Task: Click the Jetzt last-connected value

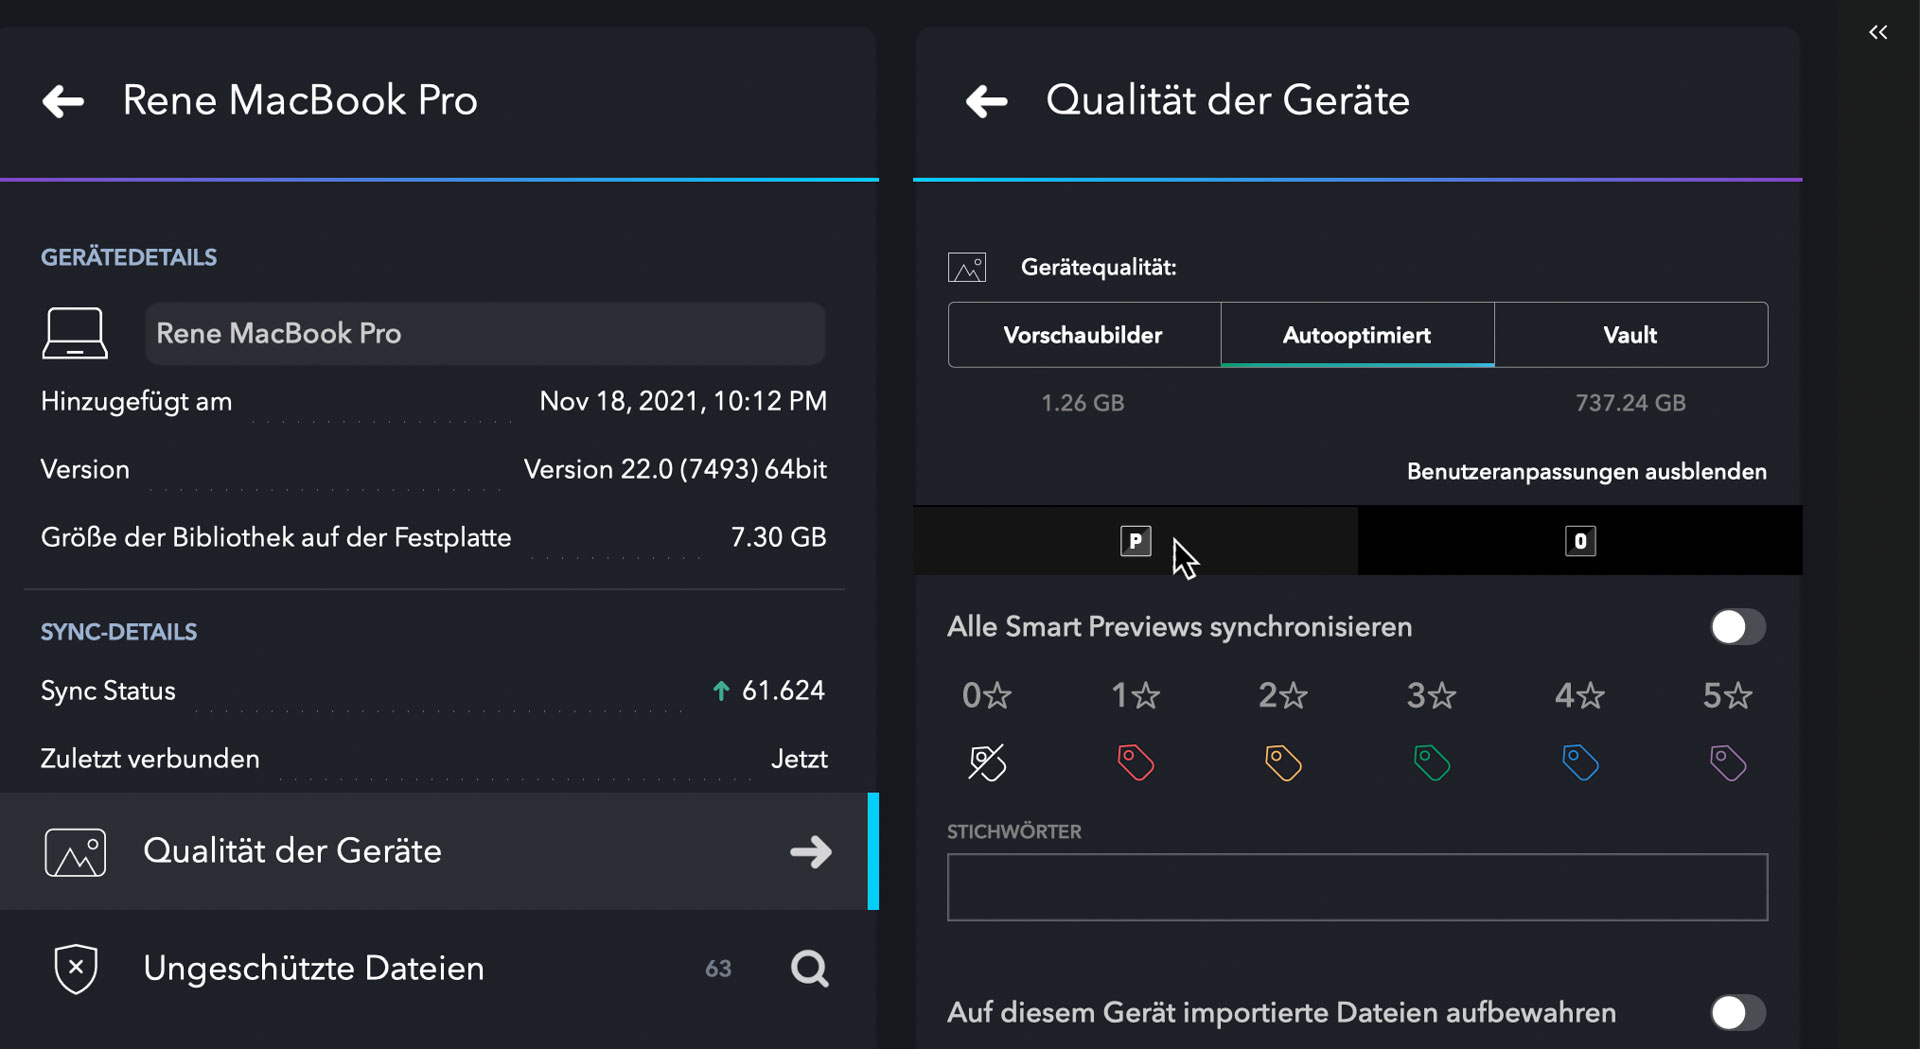Action: (x=799, y=759)
